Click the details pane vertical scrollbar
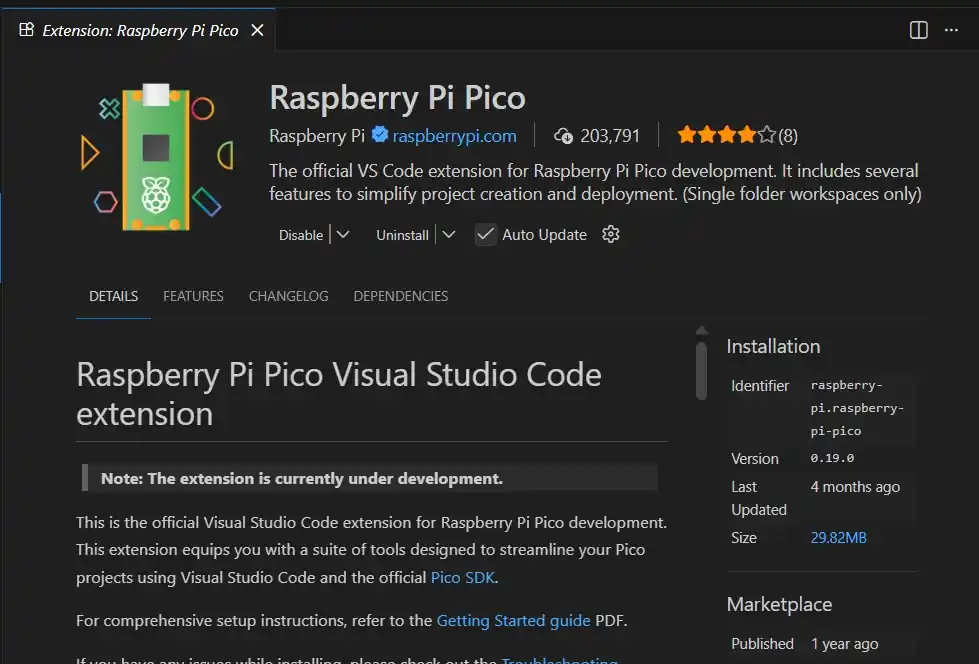 702,370
